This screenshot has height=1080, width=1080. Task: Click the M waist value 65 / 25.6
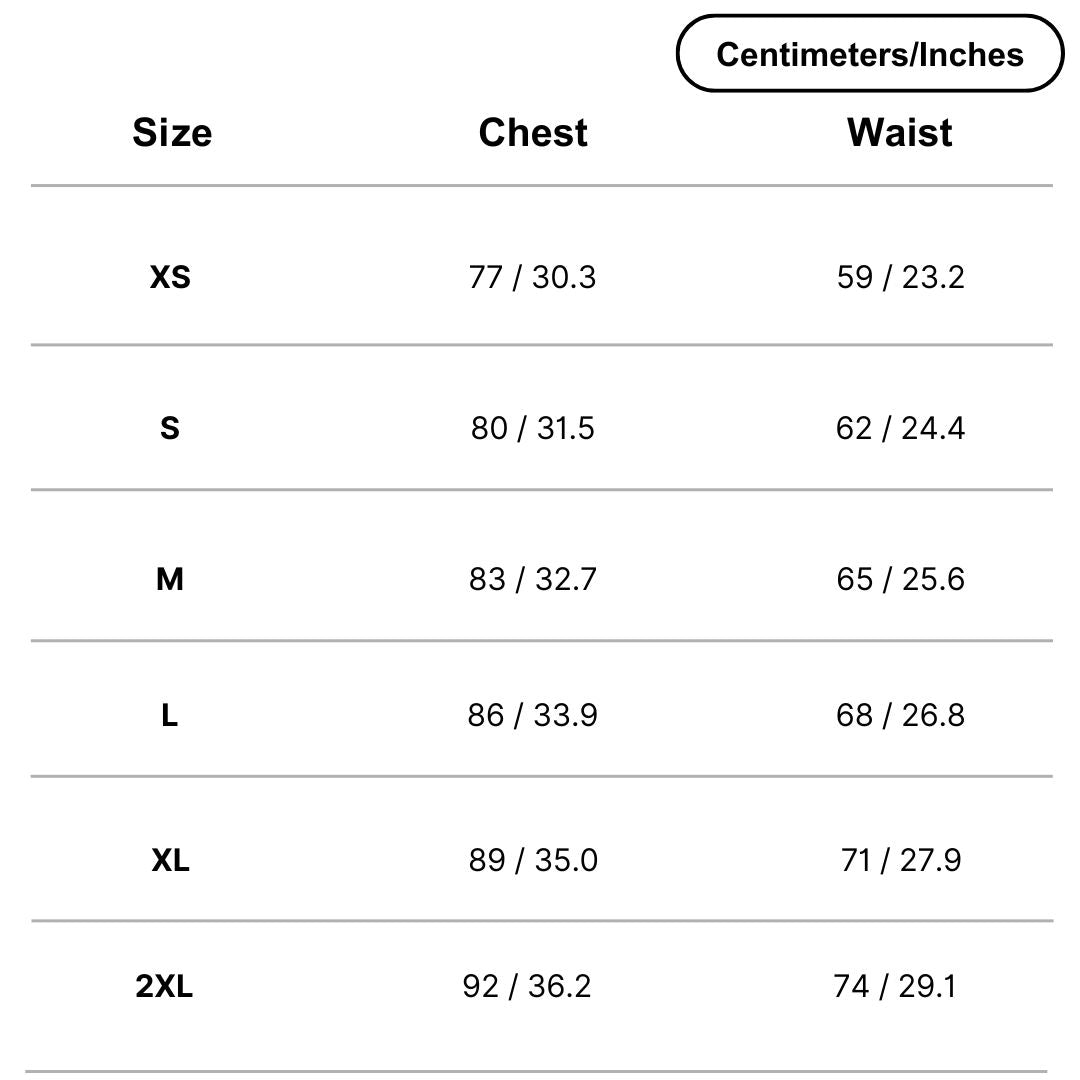[x=900, y=579]
